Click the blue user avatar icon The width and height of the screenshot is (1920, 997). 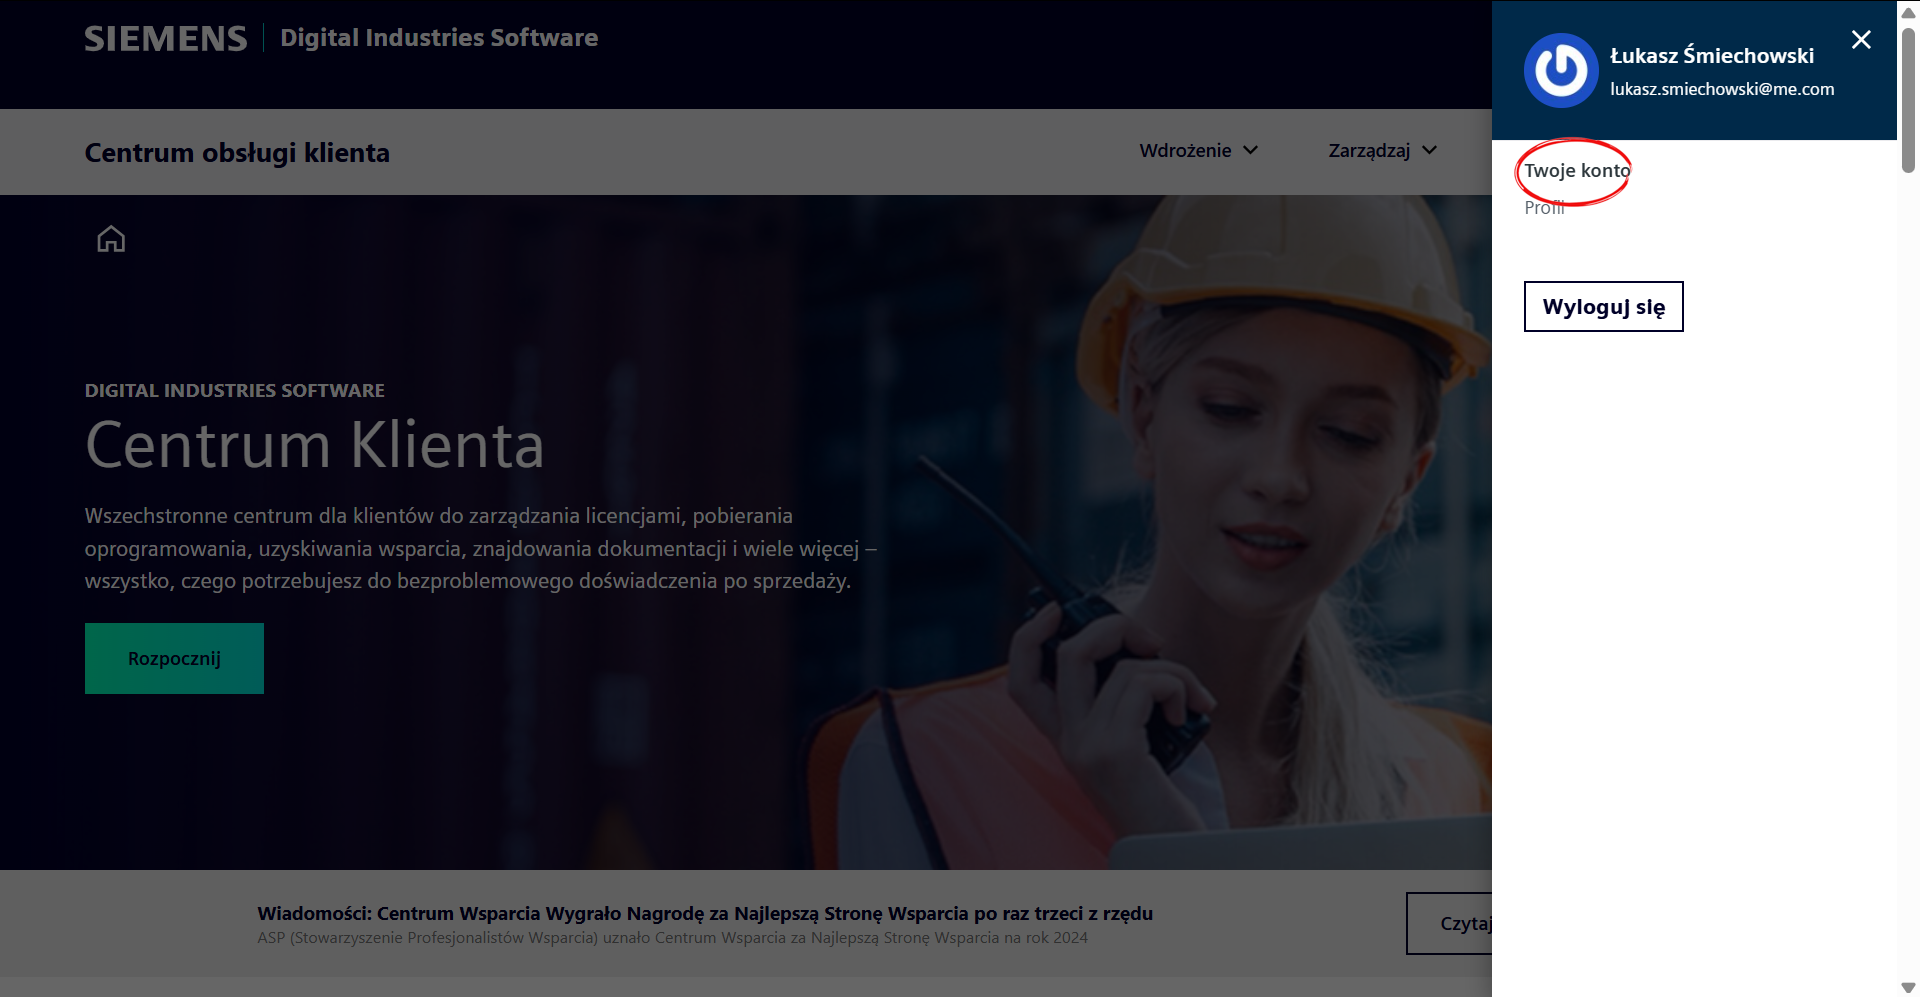pos(1561,71)
